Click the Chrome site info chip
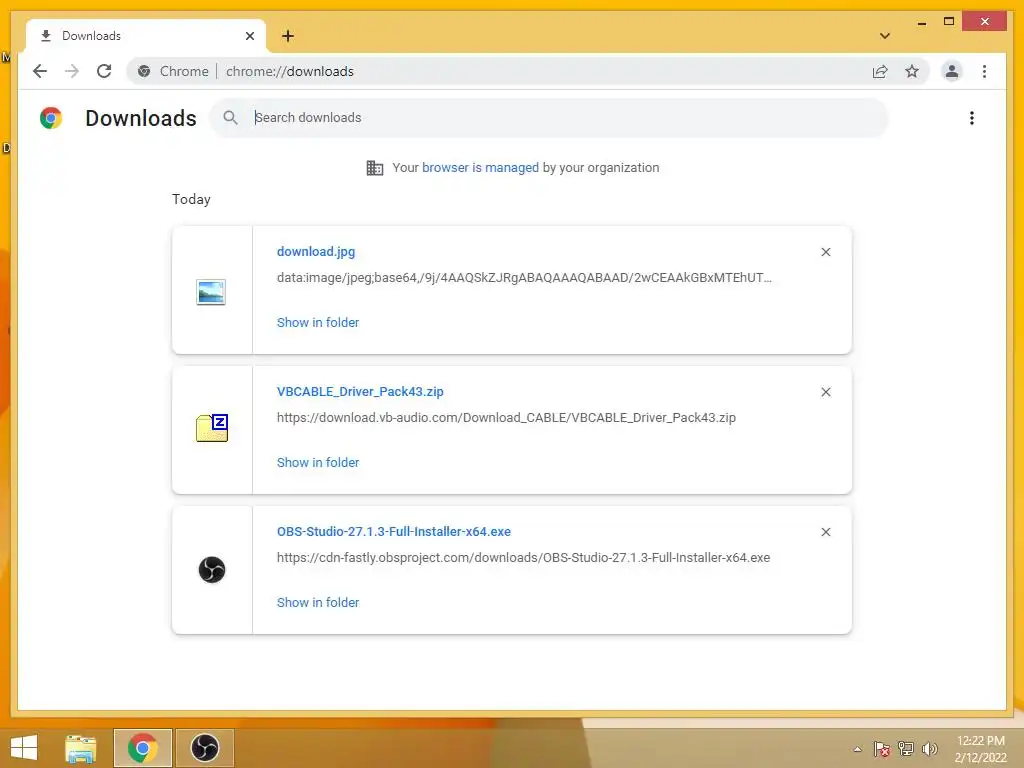 pyautogui.click(x=174, y=71)
